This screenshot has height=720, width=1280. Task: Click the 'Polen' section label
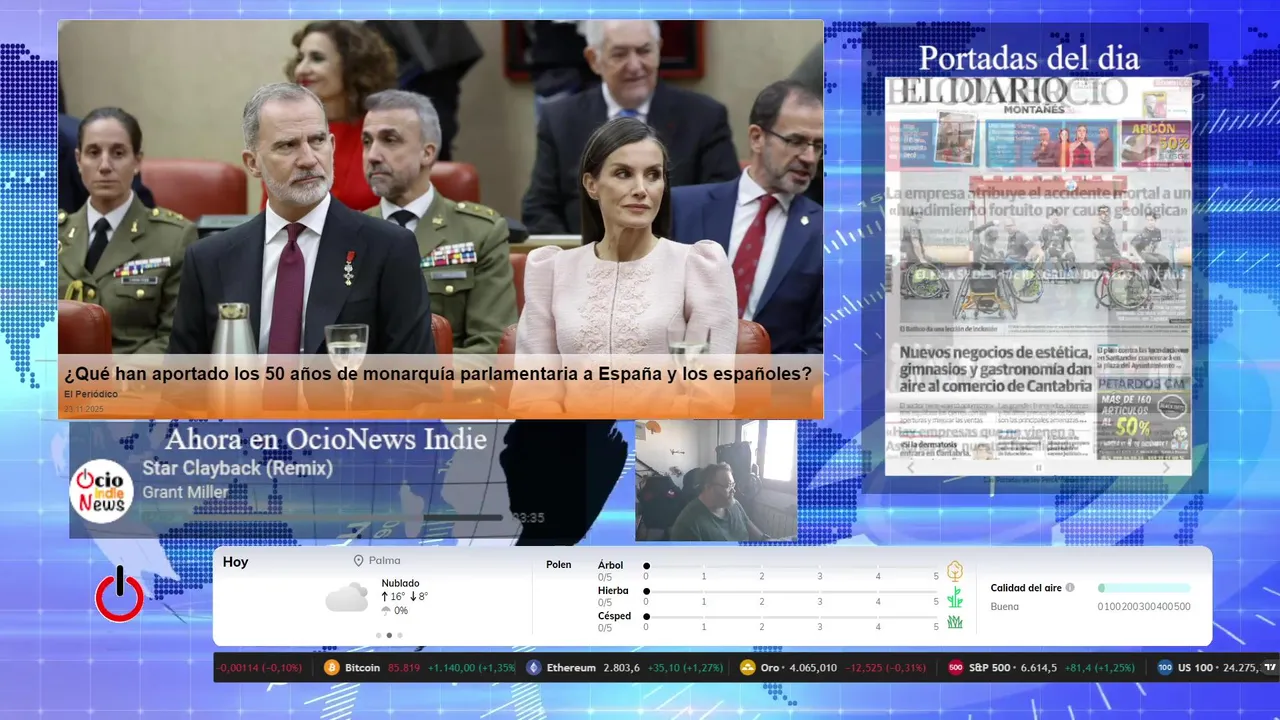559,565
